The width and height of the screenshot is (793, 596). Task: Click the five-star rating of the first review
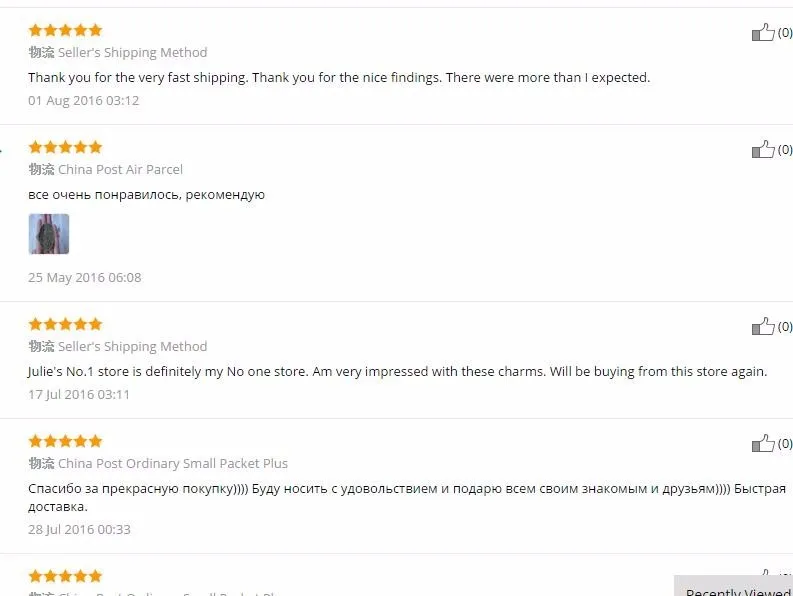(65, 30)
